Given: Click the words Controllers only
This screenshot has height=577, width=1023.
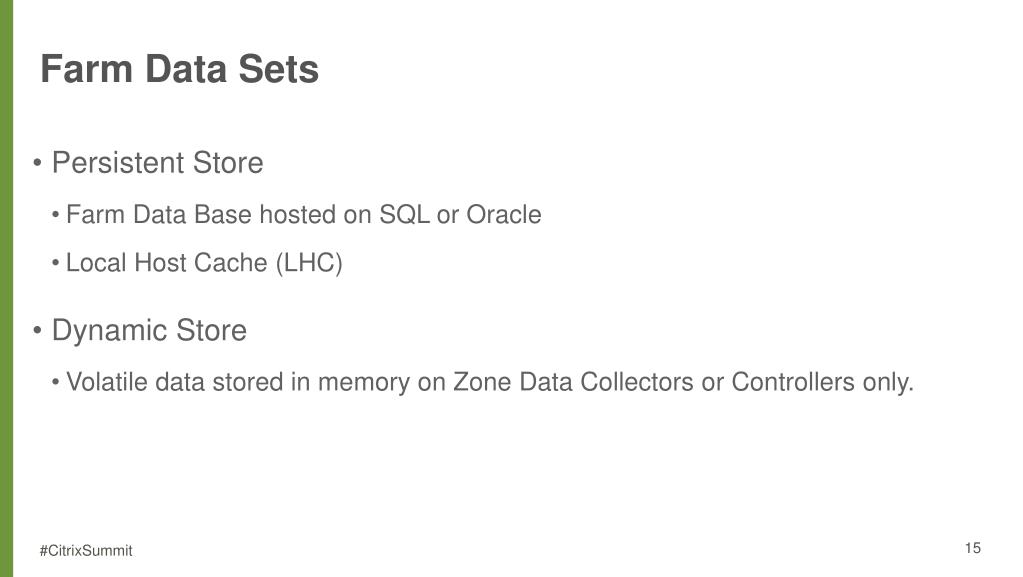Looking at the screenshot, I should (822, 382).
